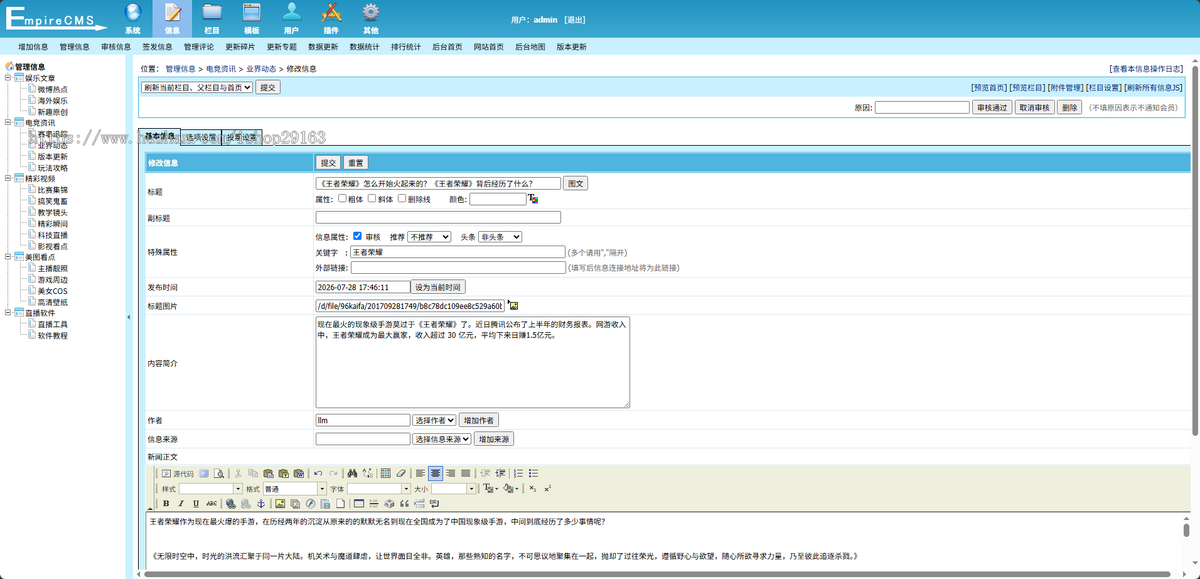Click the Remove Format eraser icon
The image size is (1200, 579).
[400, 473]
